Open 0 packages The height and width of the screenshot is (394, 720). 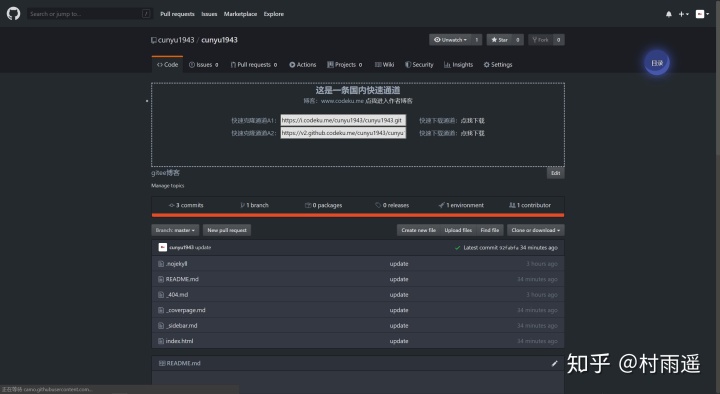pyautogui.click(x=323, y=205)
